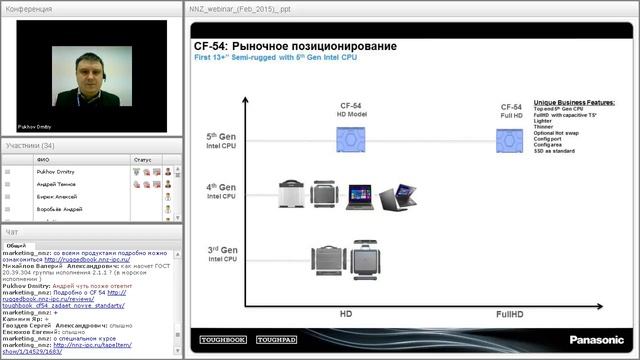The width and height of the screenshot is (640, 360).
Task: Click the TOUGHPAD logo on the slide footer
Action: (x=277, y=340)
